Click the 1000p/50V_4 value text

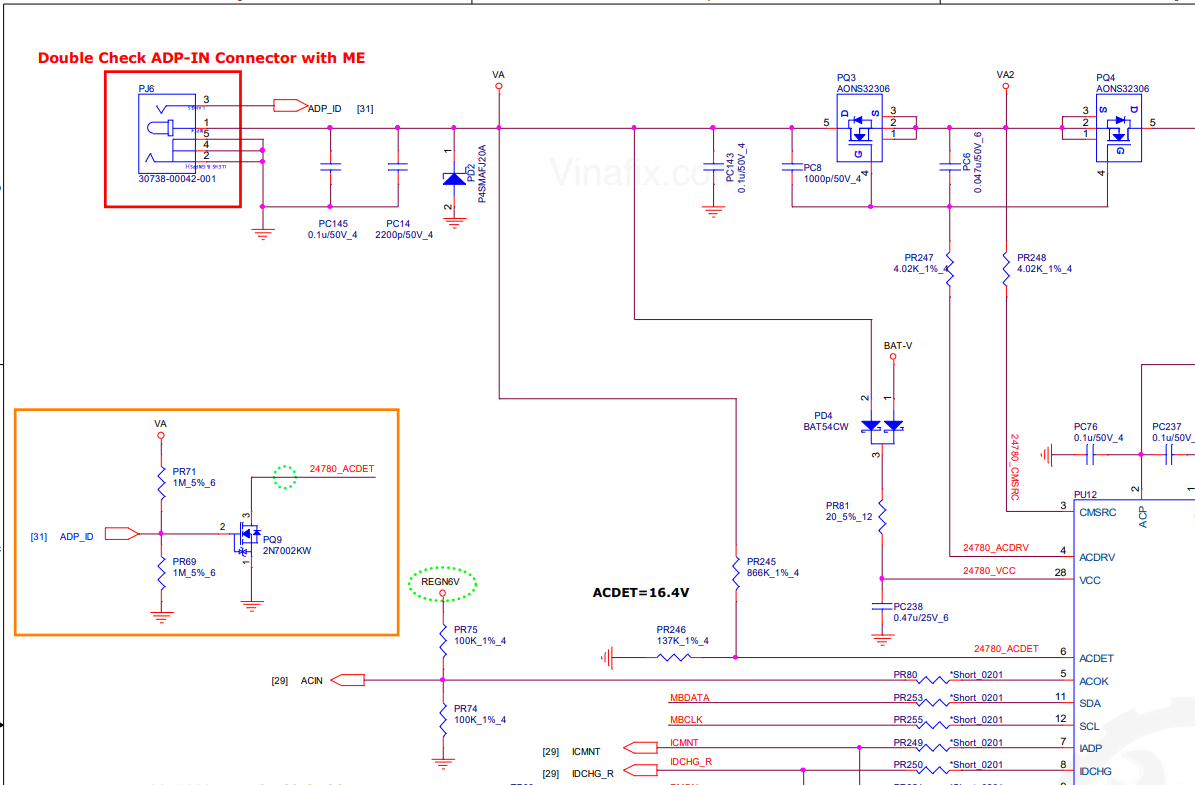pos(832,179)
